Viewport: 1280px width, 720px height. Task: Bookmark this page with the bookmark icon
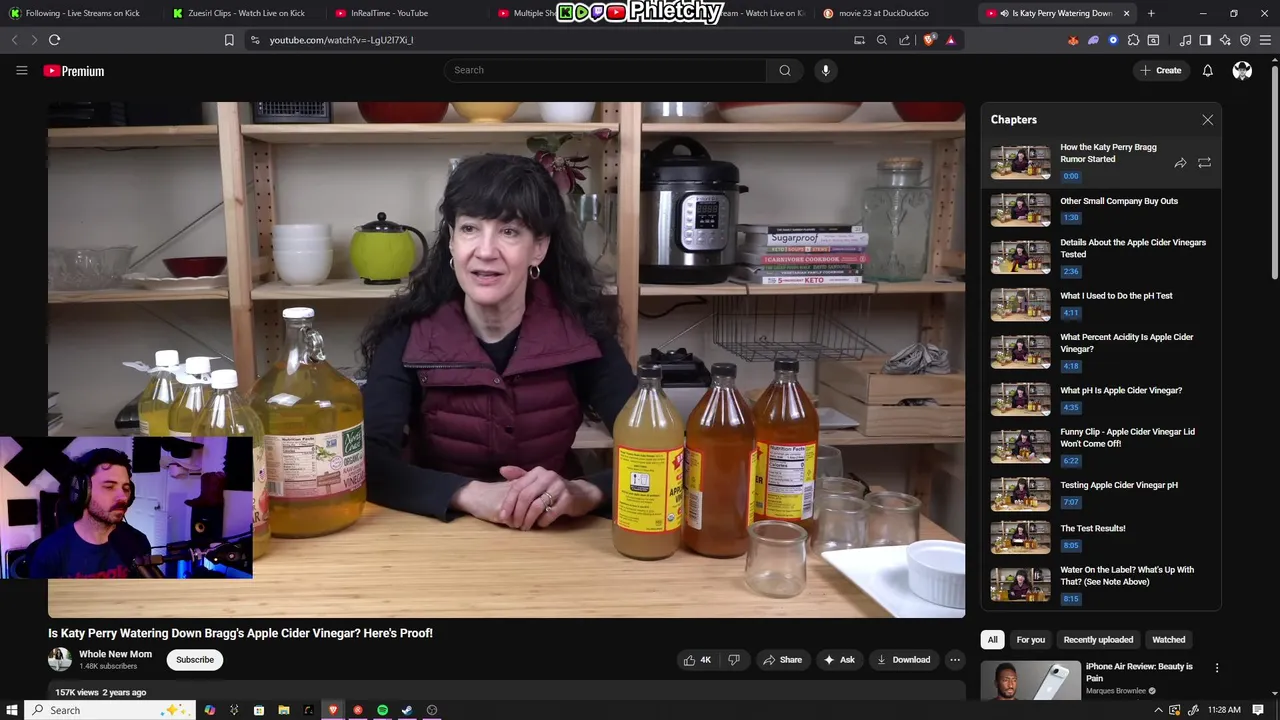[229, 40]
